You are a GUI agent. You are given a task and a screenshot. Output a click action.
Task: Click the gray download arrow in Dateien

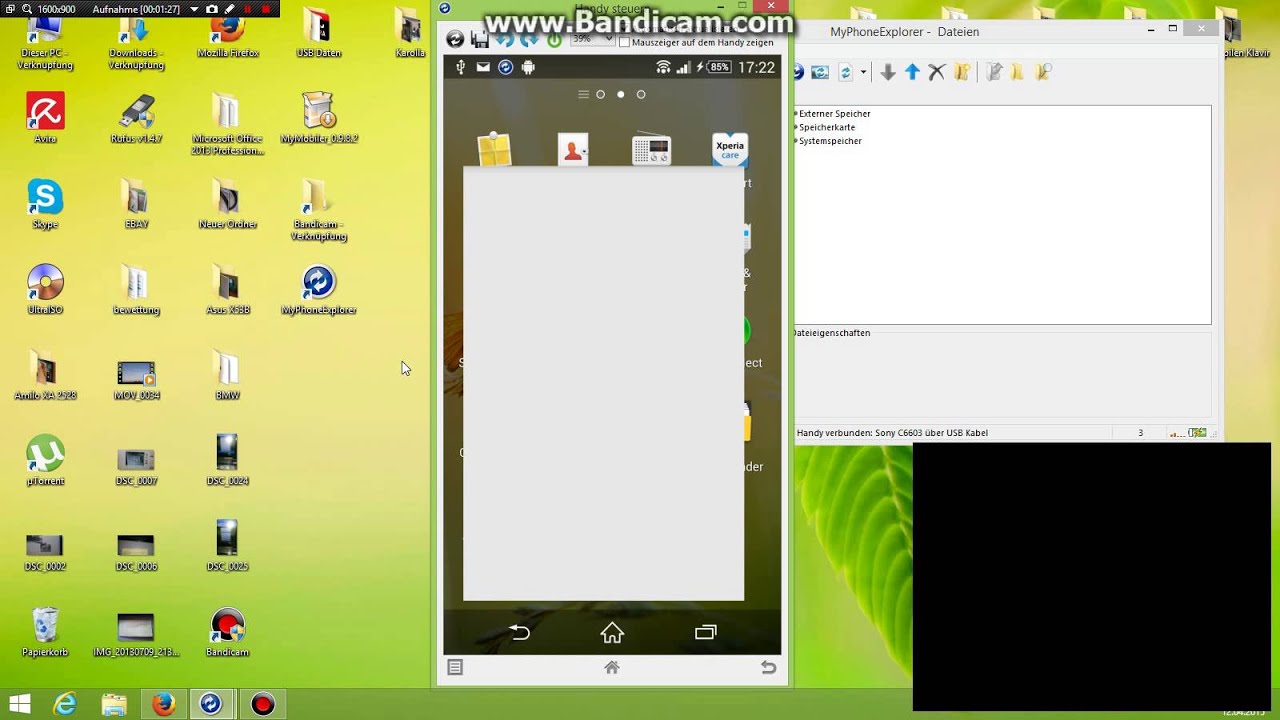(x=887, y=72)
